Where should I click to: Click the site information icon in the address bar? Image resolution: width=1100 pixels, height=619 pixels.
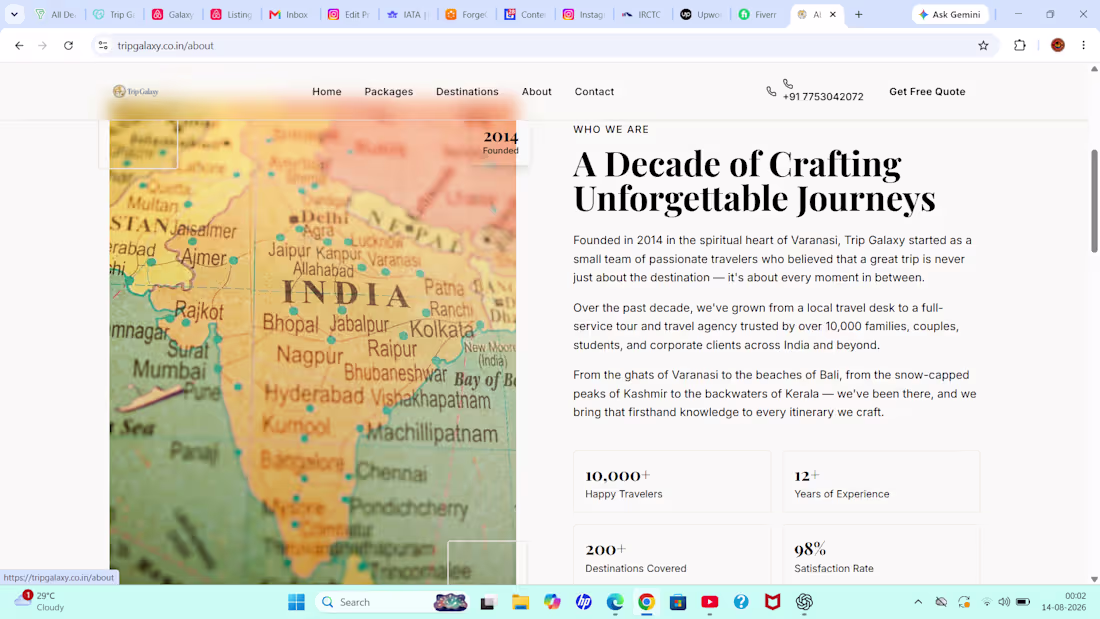tap(103, 46)
